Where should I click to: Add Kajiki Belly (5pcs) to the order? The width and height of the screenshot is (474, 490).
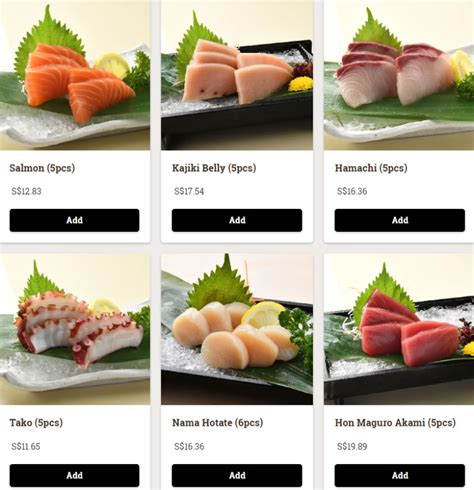click(x=237, y=220)
